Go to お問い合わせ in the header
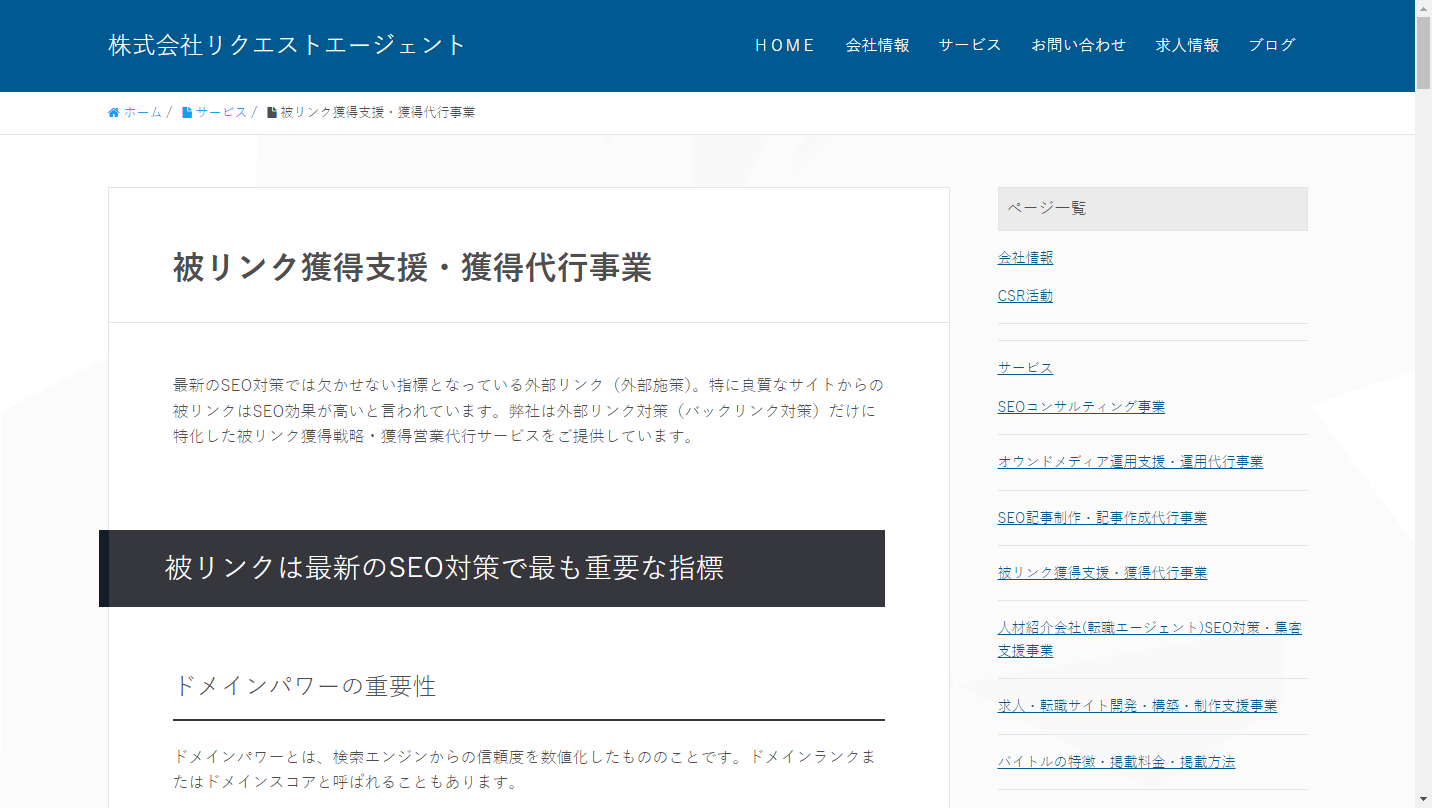 tap(1079, 45)
